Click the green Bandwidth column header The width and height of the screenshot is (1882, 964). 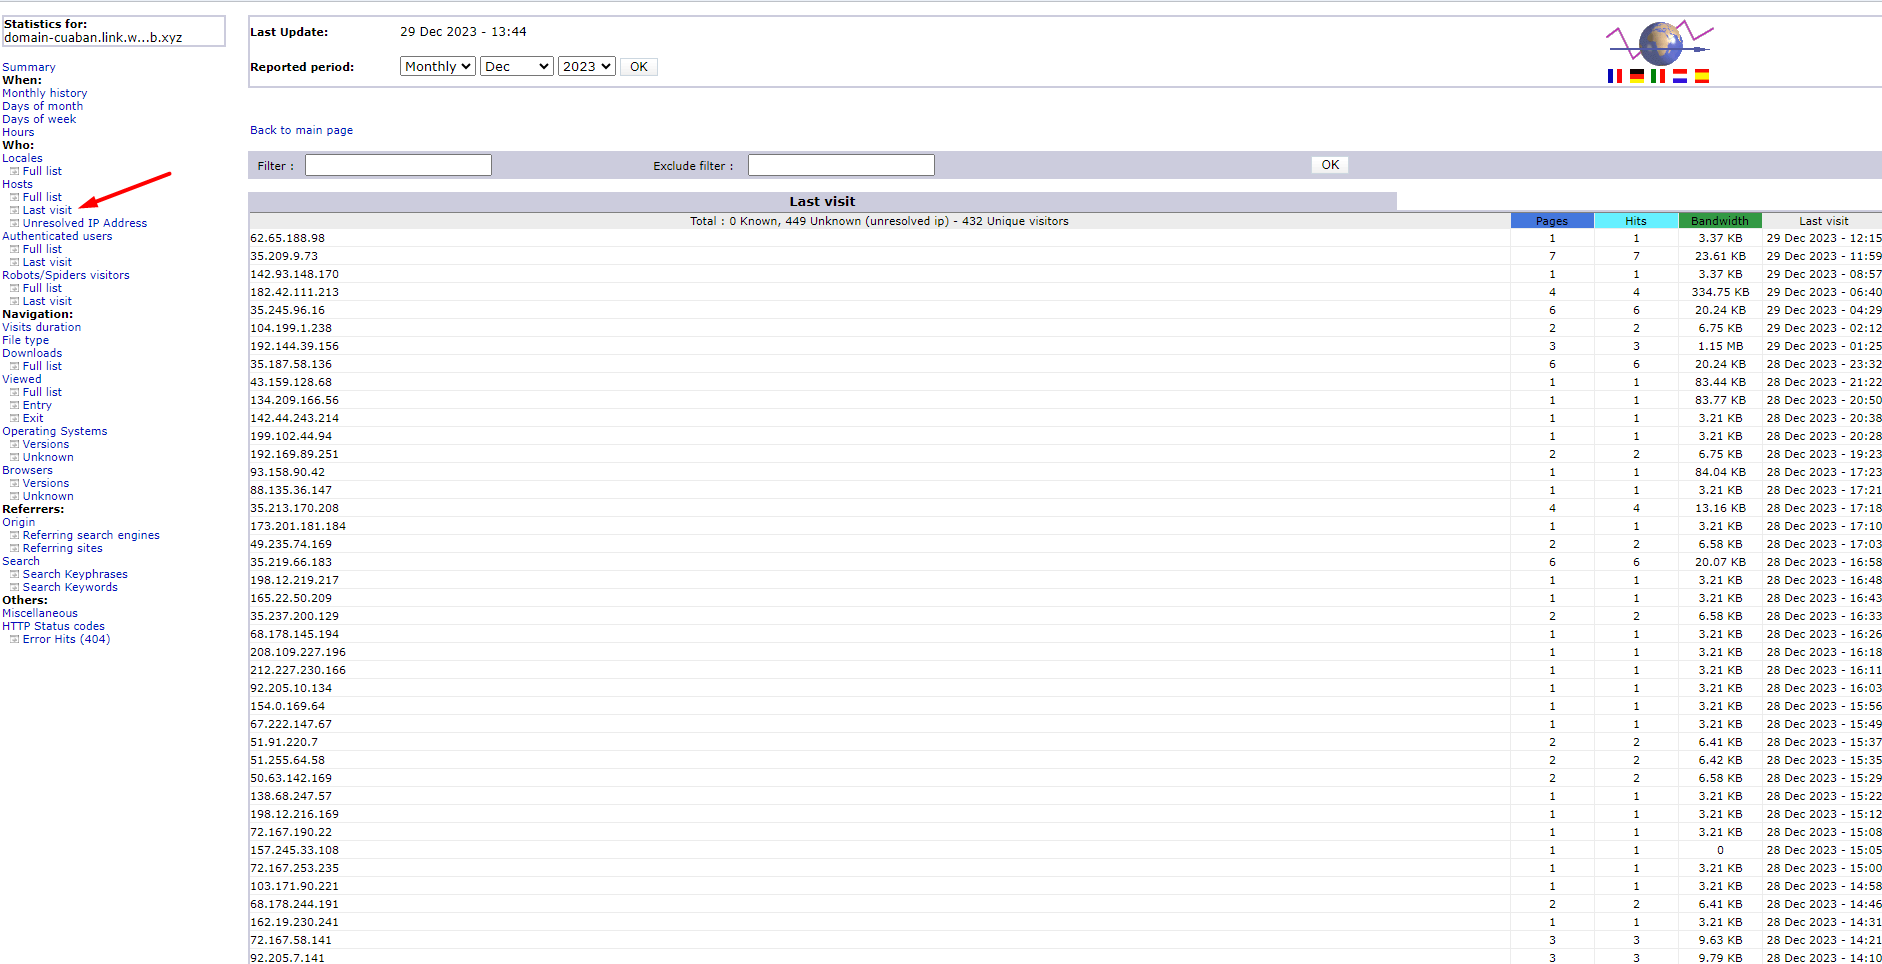pyautogui.click(x=1720, y=221)
